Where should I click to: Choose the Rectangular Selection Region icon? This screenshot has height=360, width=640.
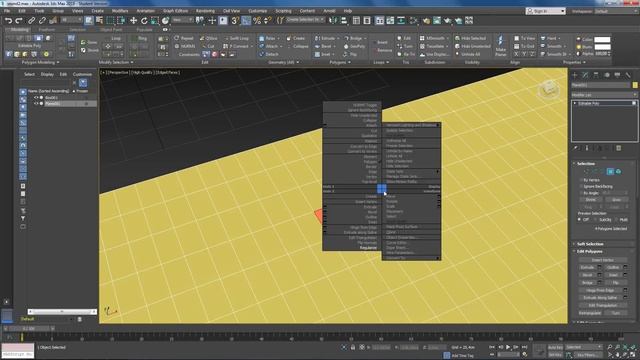[110, 20]
